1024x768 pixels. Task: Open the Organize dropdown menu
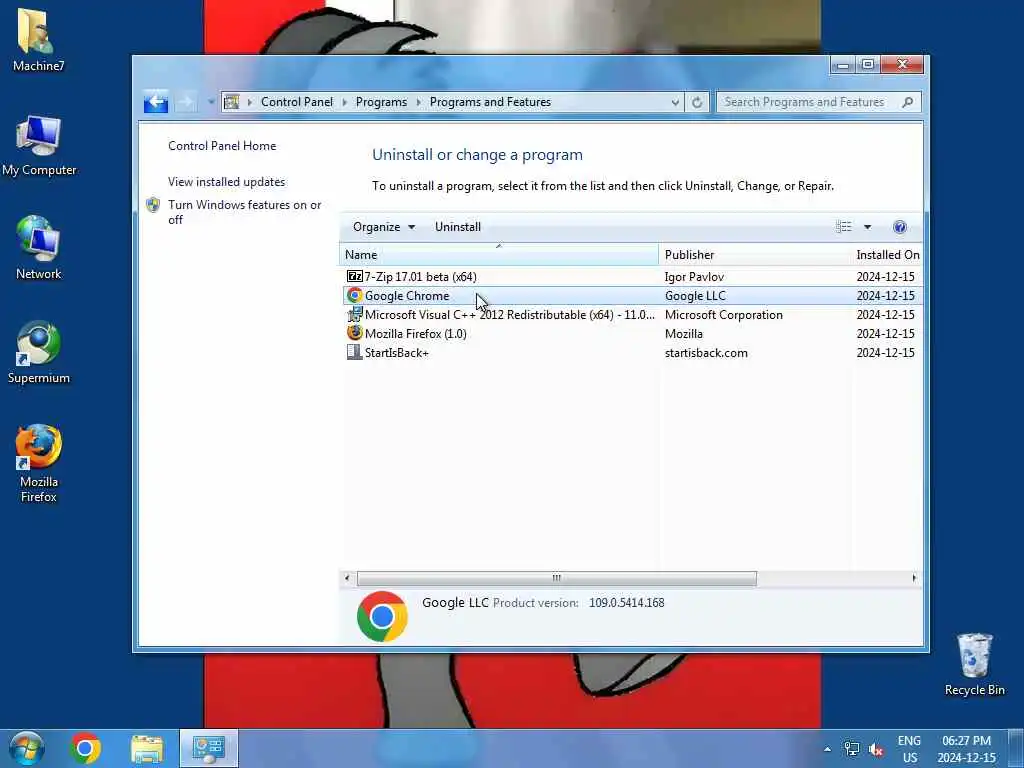(383, 227)
